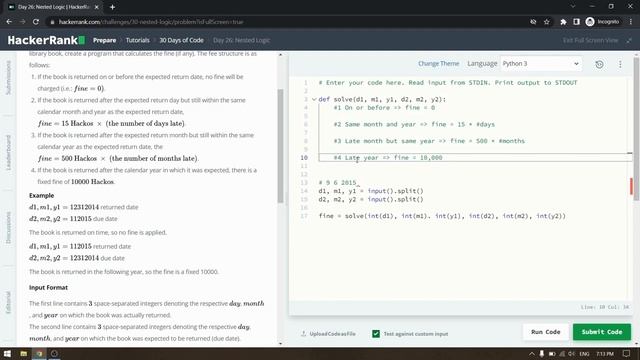Click the line 17 fine = solve statement

442,216
